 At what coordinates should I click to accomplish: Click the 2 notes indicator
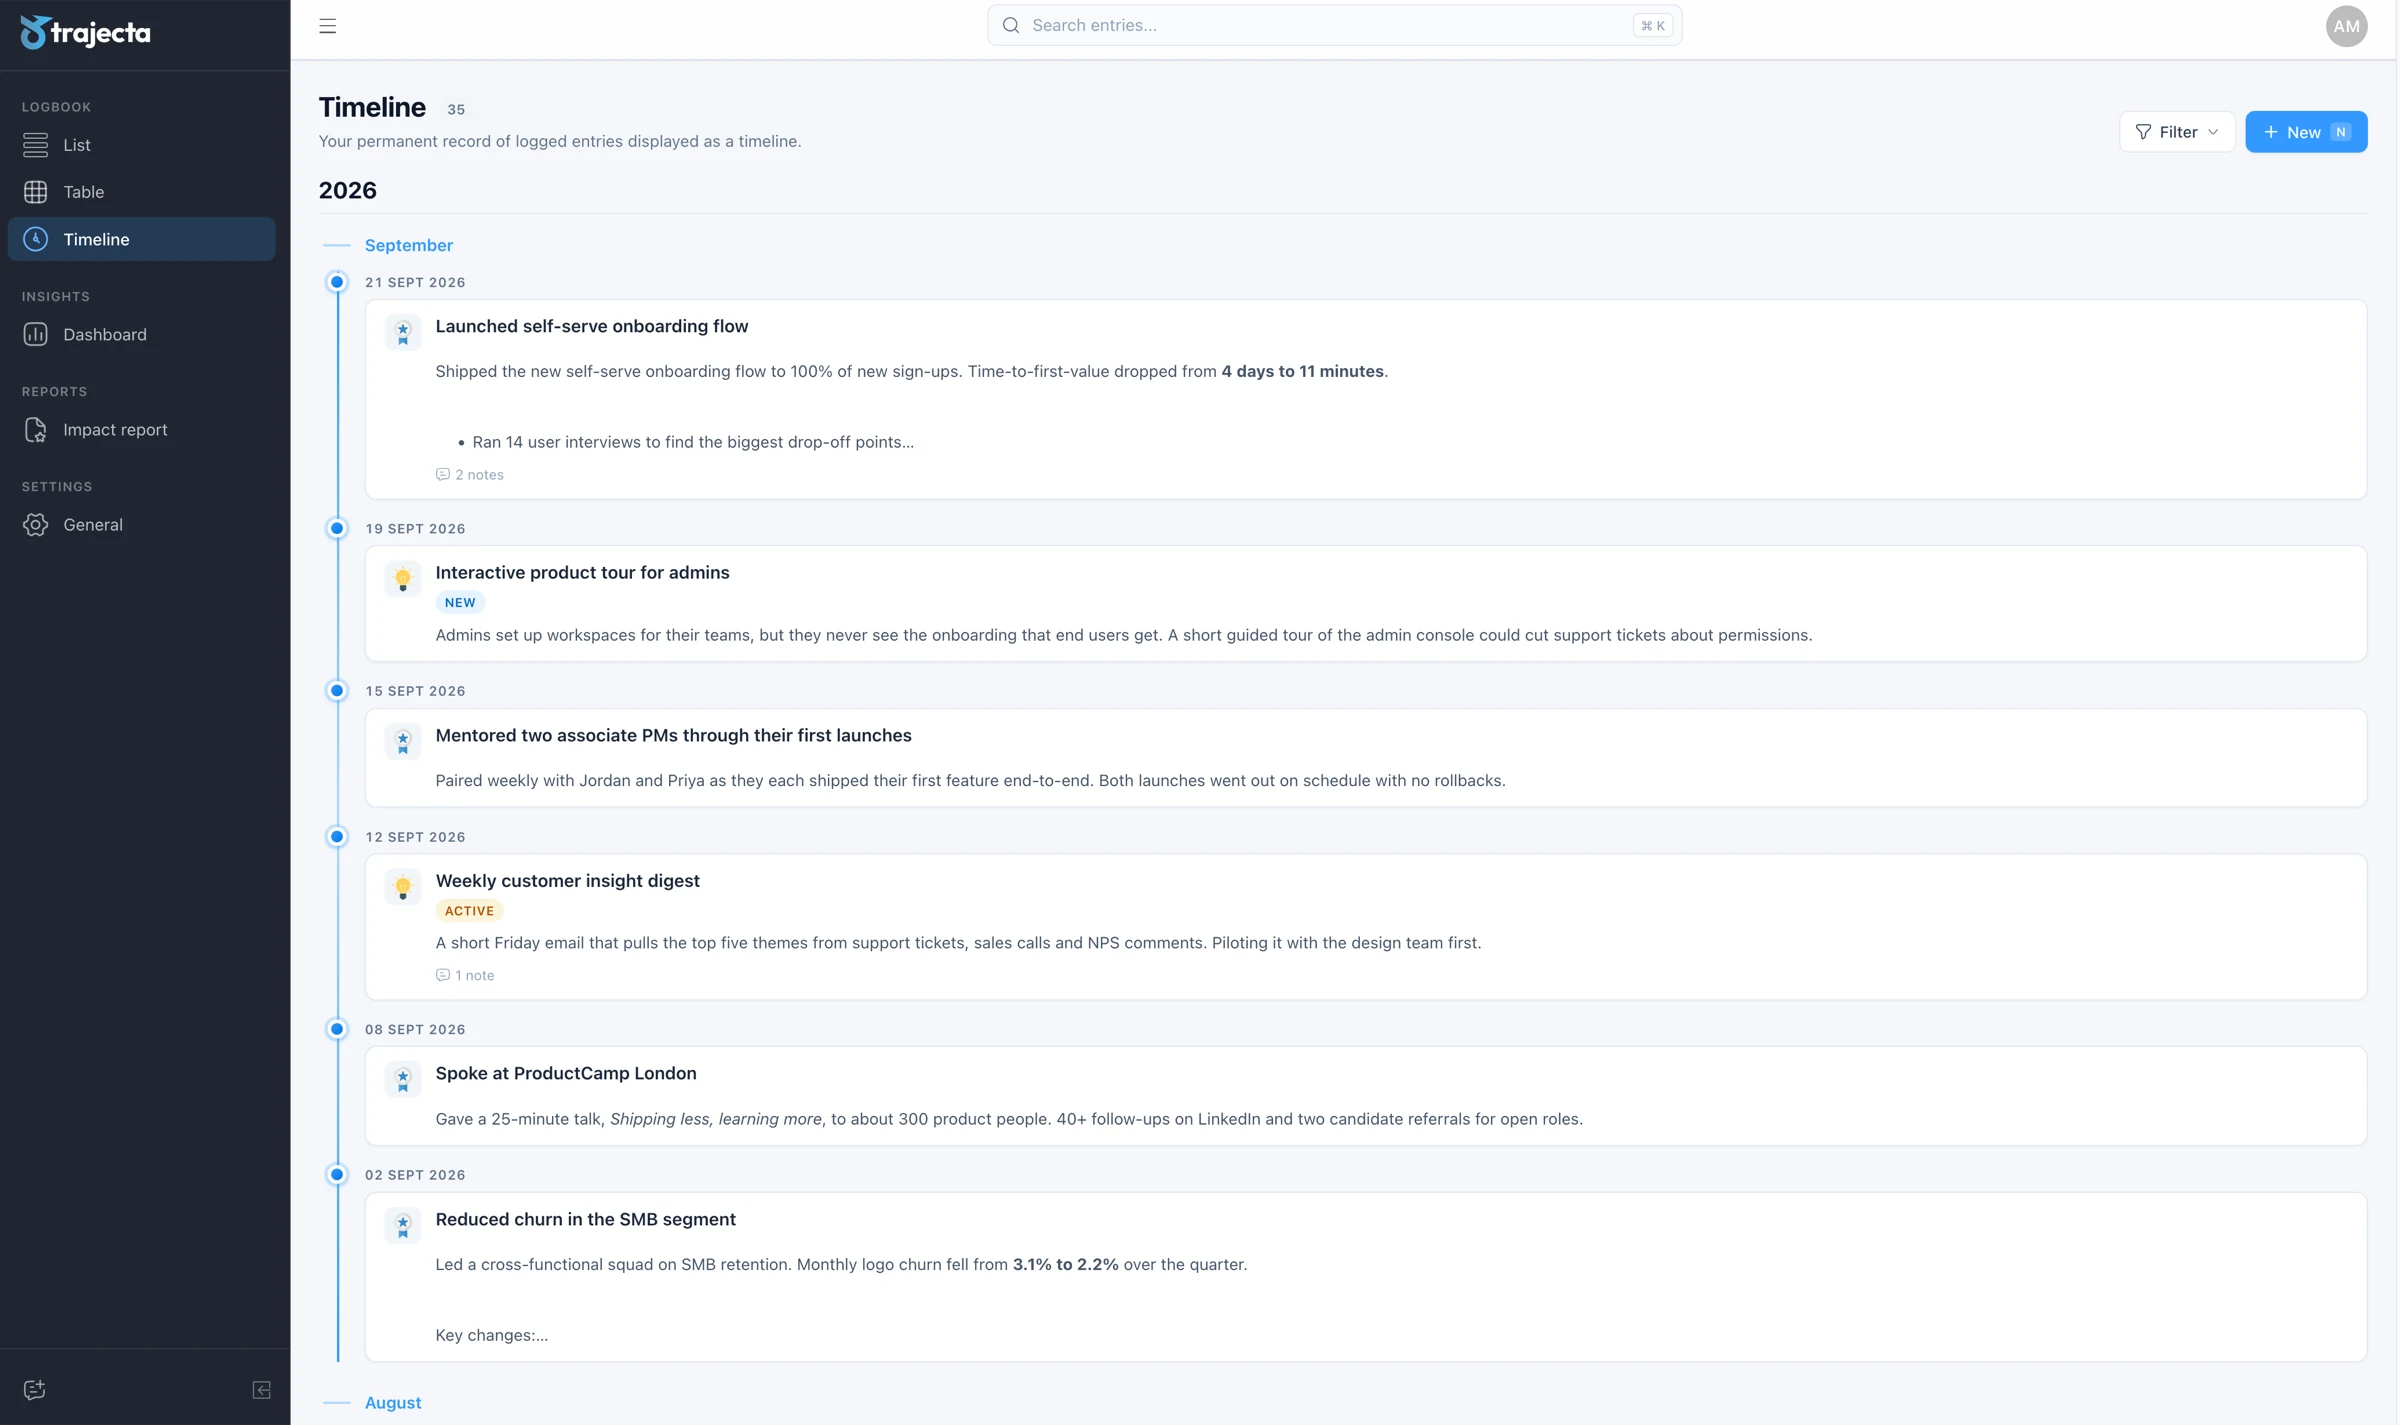point(469,474)
